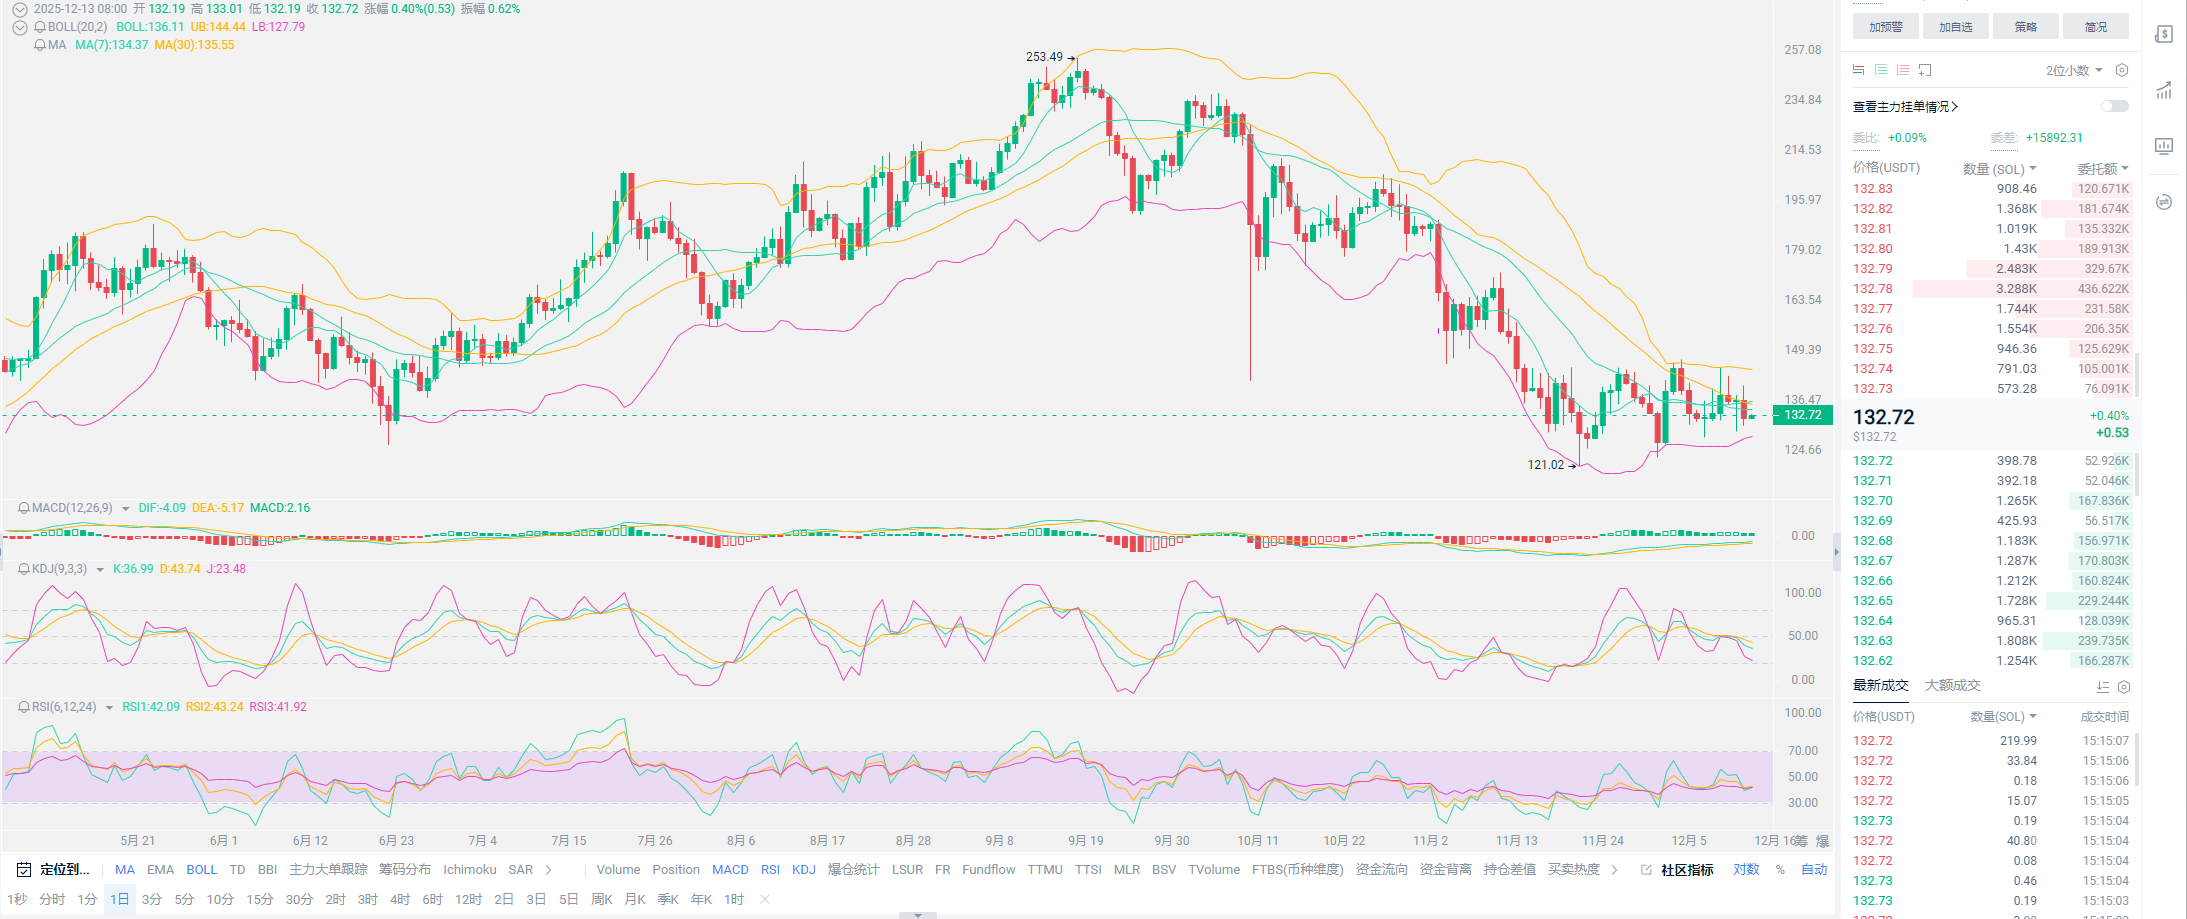Screen dimensions: 2187x919
Task: Toggle 对数 logarithmic scale option
Action: (1746, 870)
